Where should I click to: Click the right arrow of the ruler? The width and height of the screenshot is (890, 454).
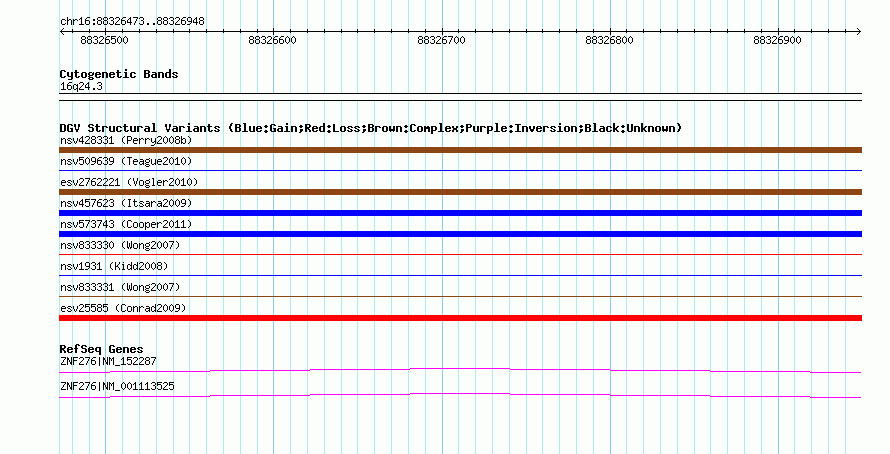859,31
